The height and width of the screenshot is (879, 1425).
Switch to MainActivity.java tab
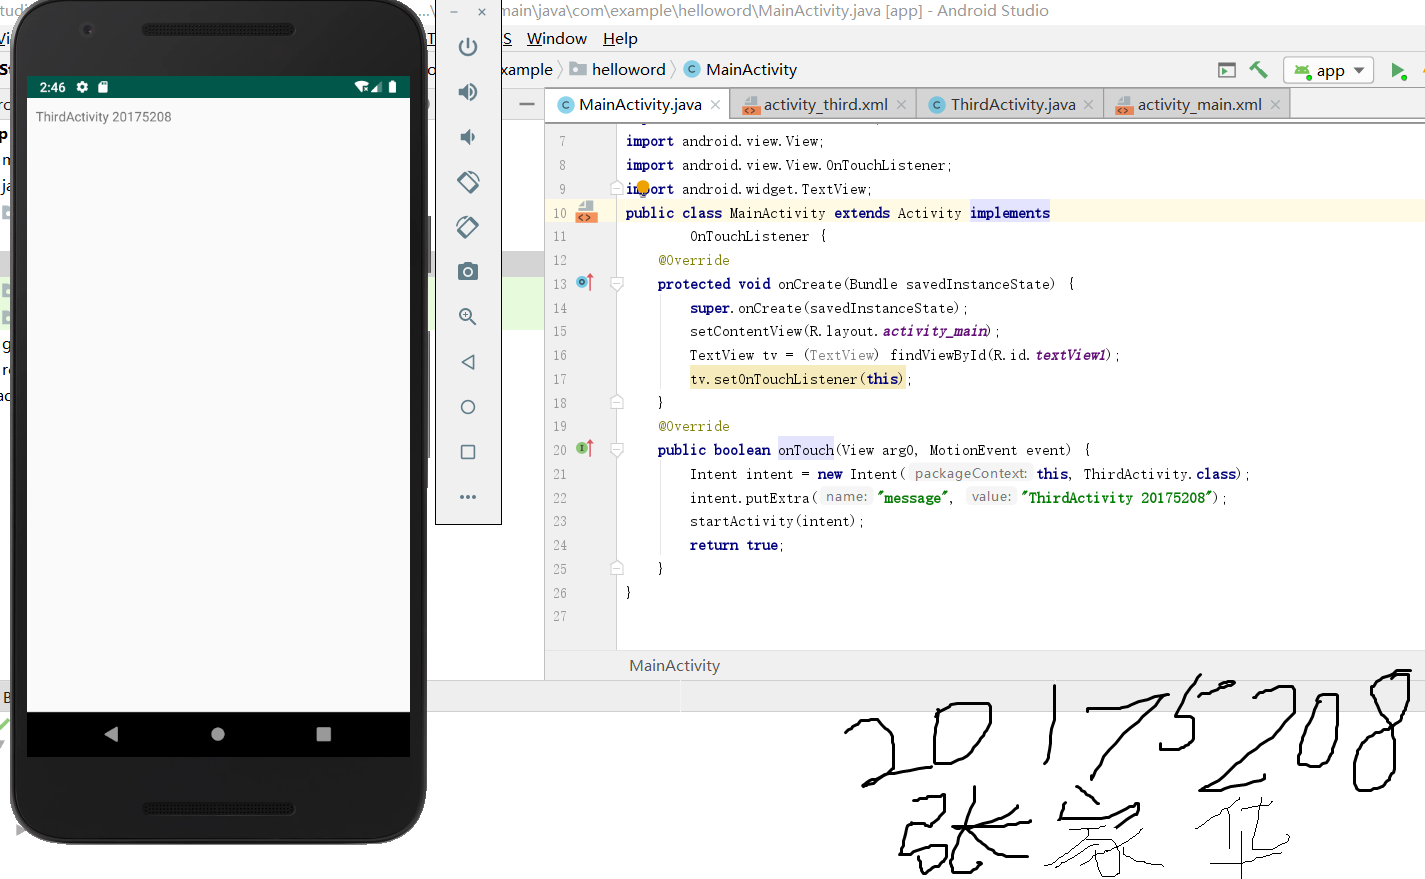(639, 105)
